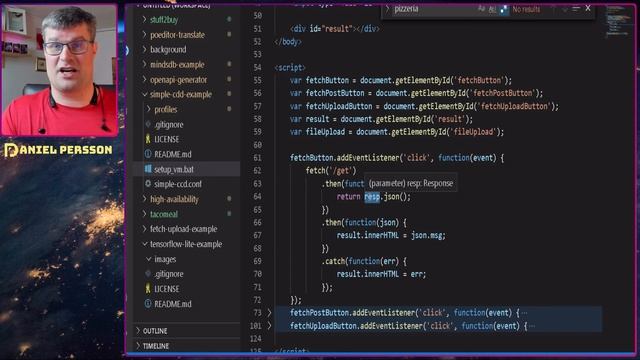Click the info icon beside simple-cdd-example README.md
This screenshot has height=360, width=640.
(148, 154)
